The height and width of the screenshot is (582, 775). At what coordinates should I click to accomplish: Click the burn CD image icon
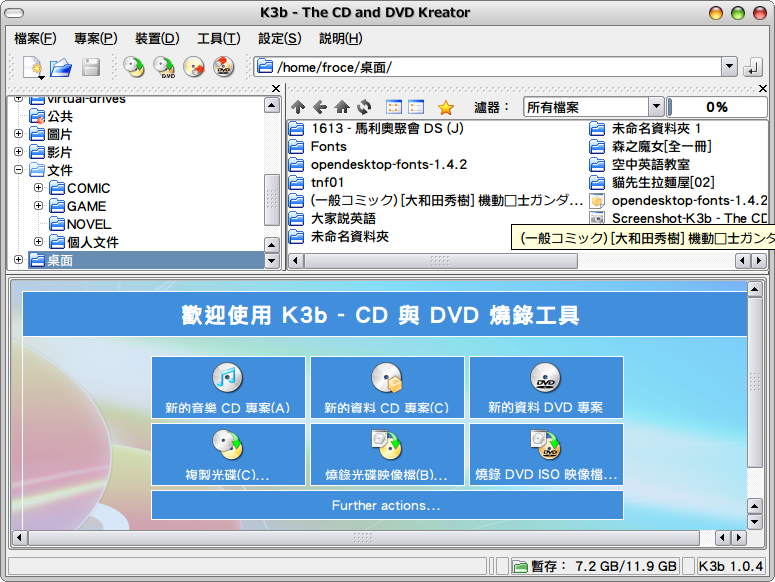[387, 444]
